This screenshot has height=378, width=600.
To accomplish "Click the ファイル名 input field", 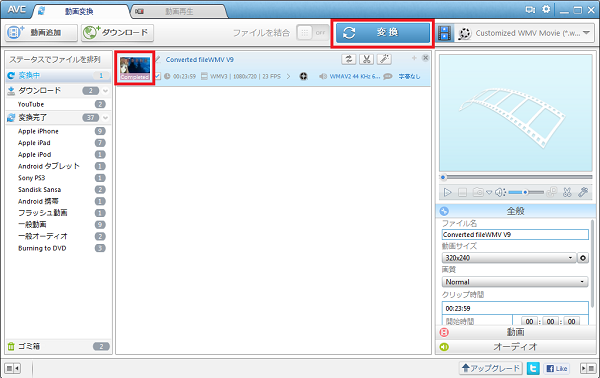I will coord(515,235).
